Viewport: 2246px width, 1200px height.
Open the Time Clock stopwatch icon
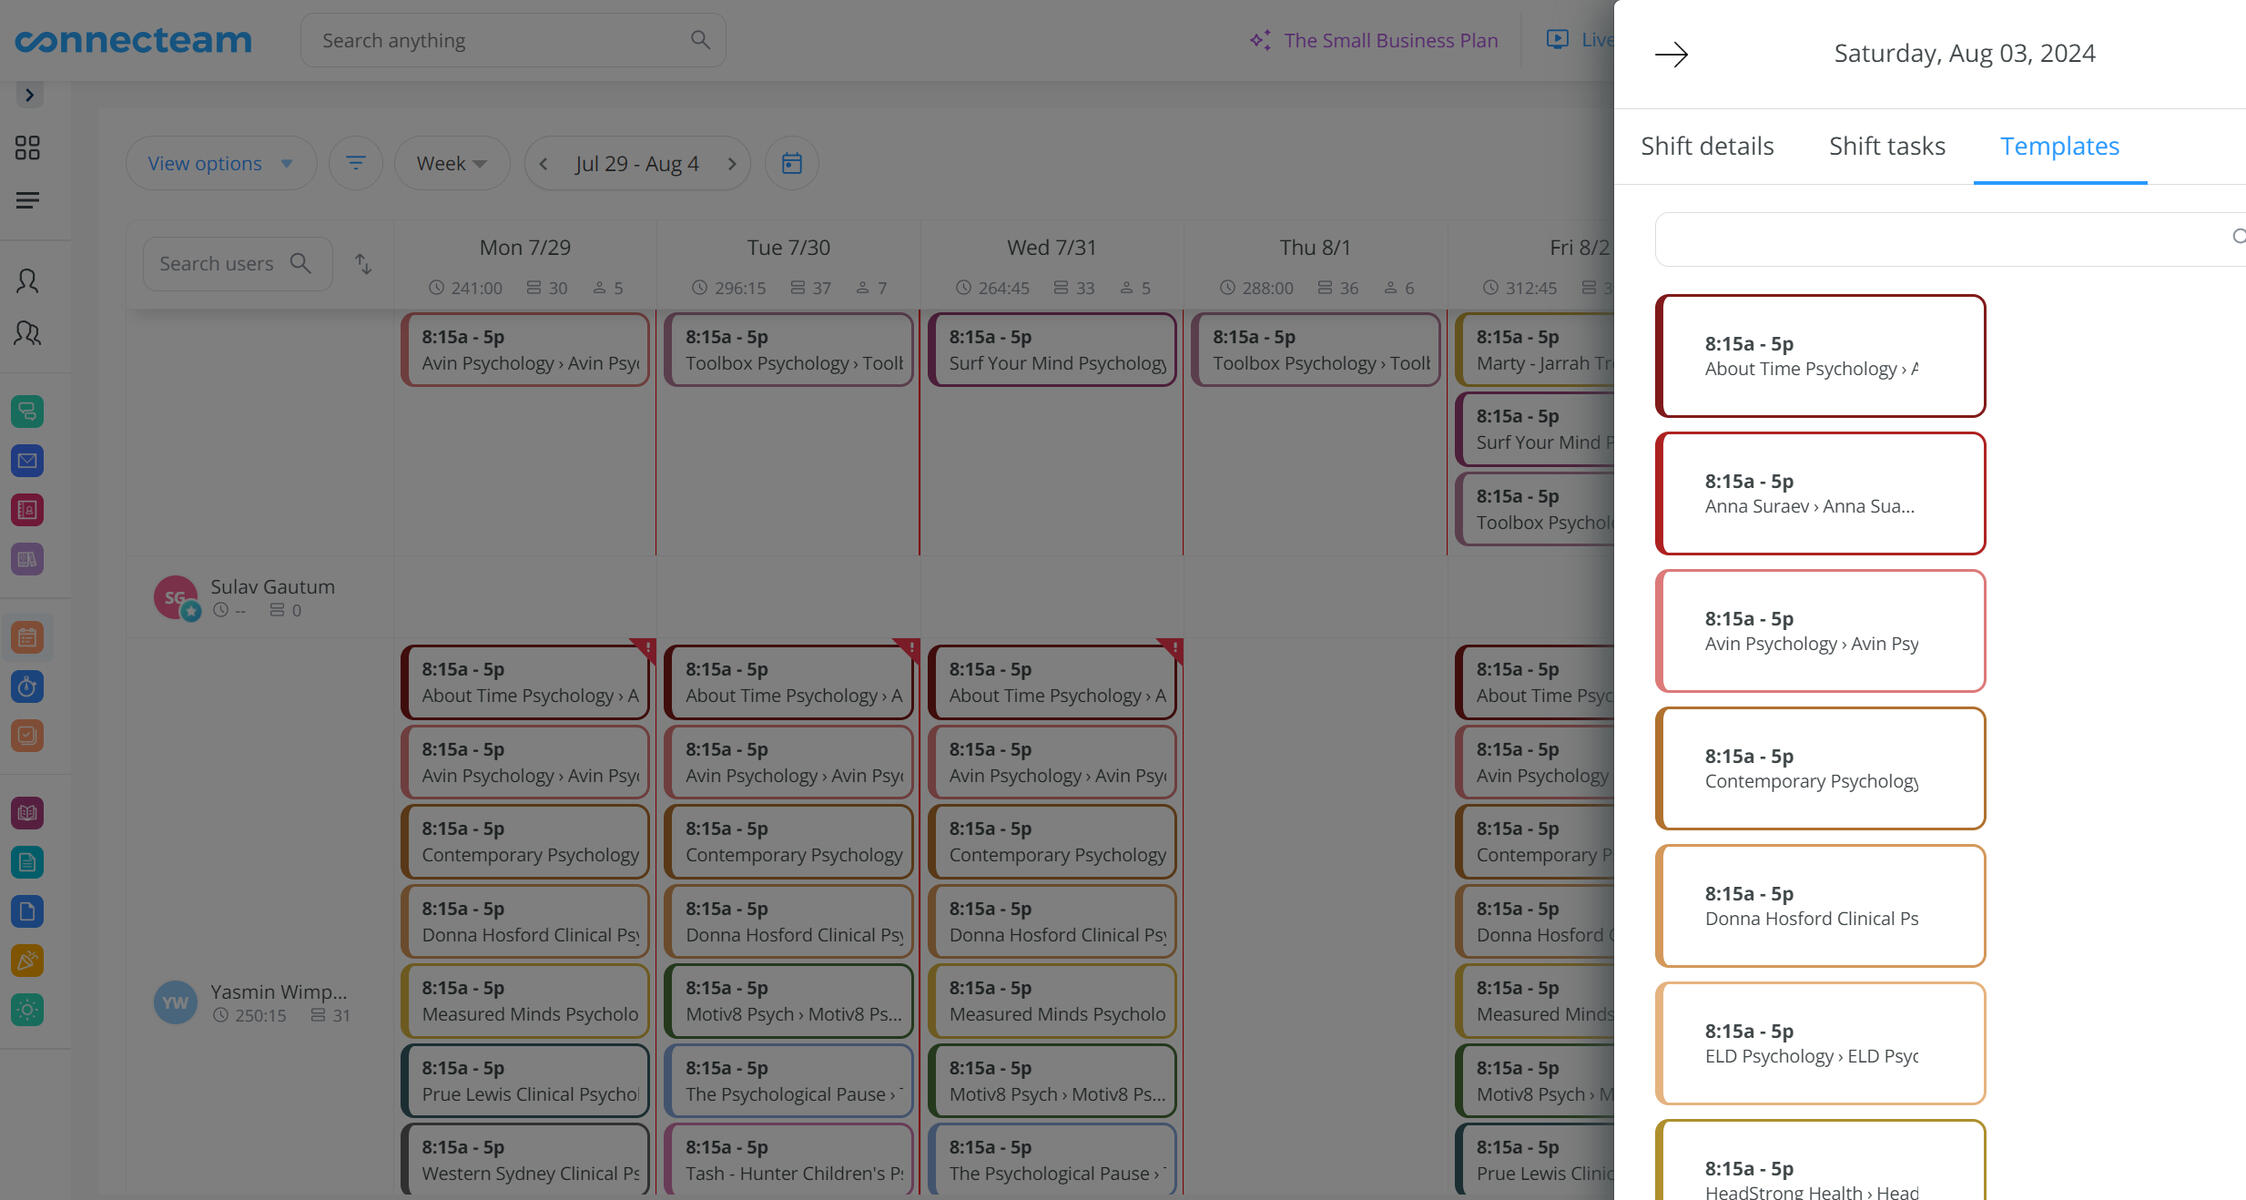pyautogui.click(x=26, y=687)
